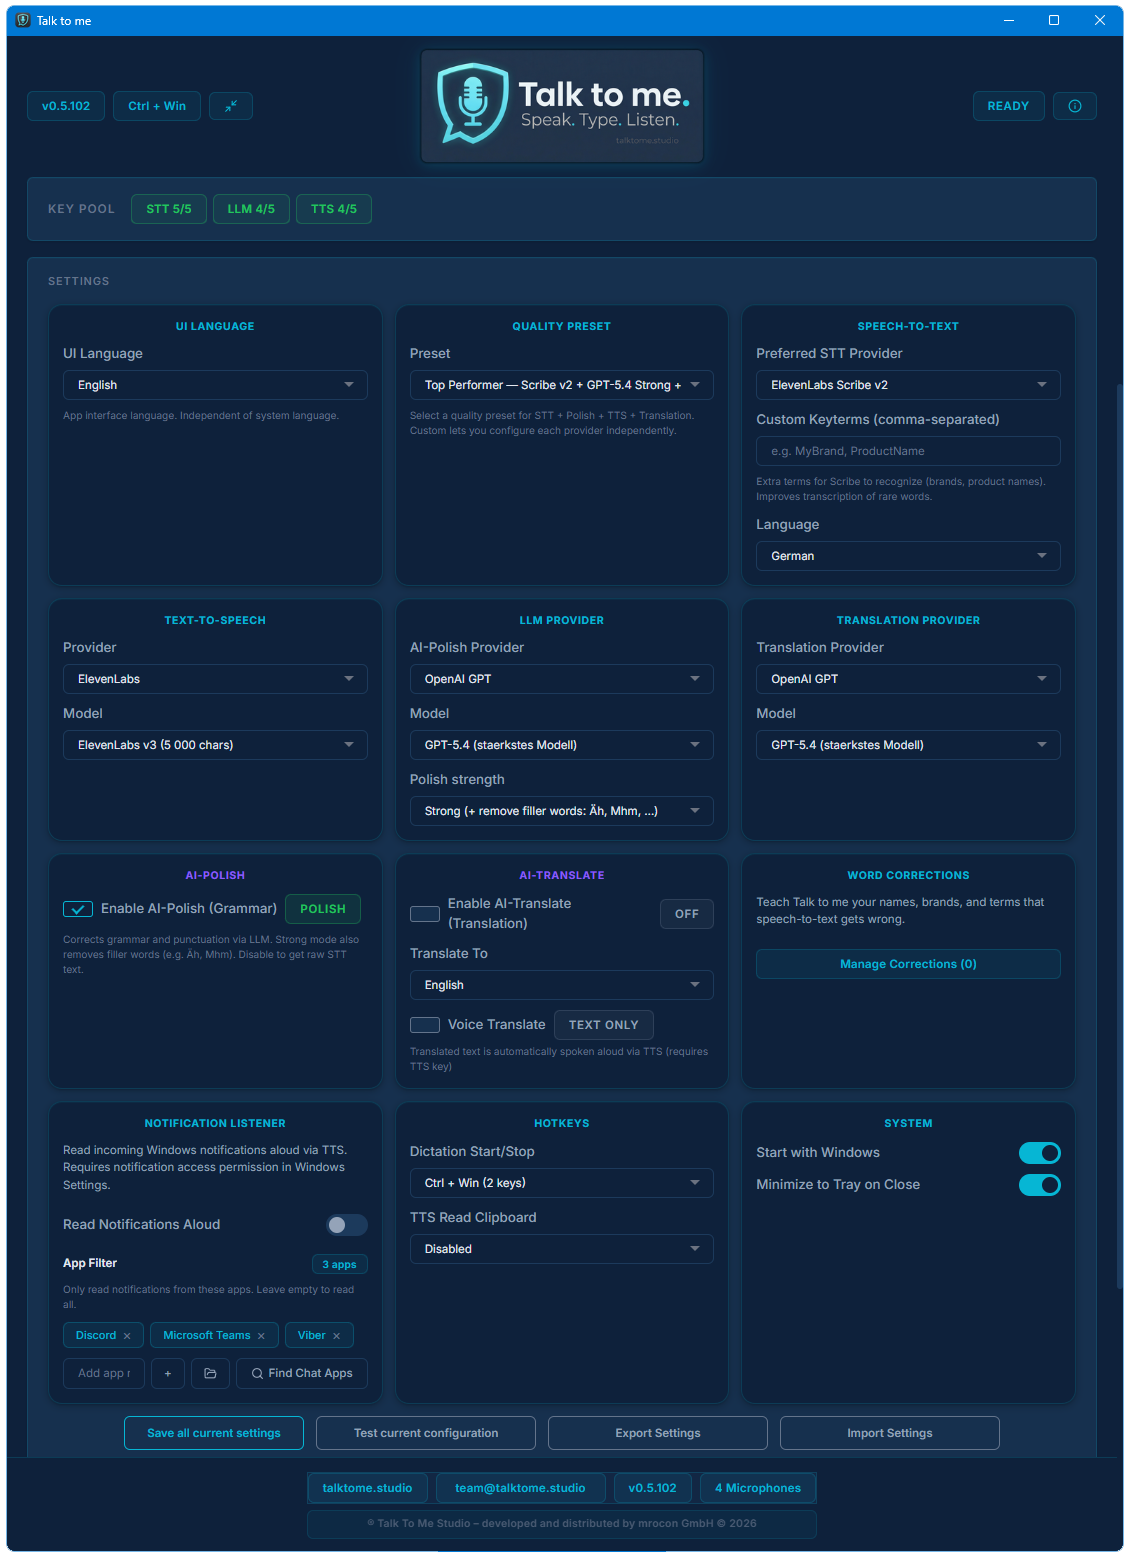This screenshot has height=1556, width=1130.
Task: Click the v0.5.102 button at top left
Action: tap(66, 106)
